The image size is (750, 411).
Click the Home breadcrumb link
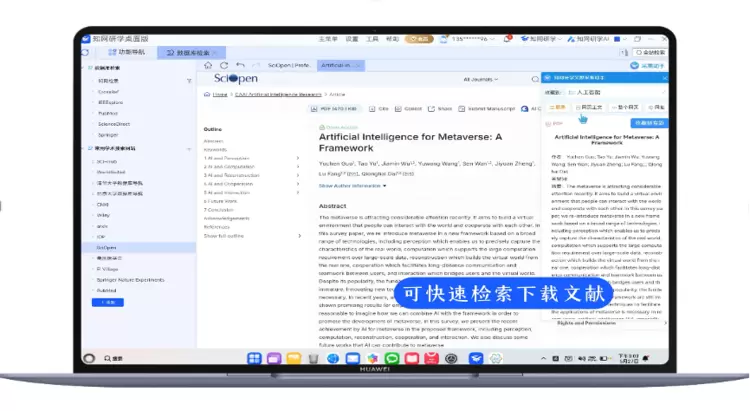click(x=219, y=94)
